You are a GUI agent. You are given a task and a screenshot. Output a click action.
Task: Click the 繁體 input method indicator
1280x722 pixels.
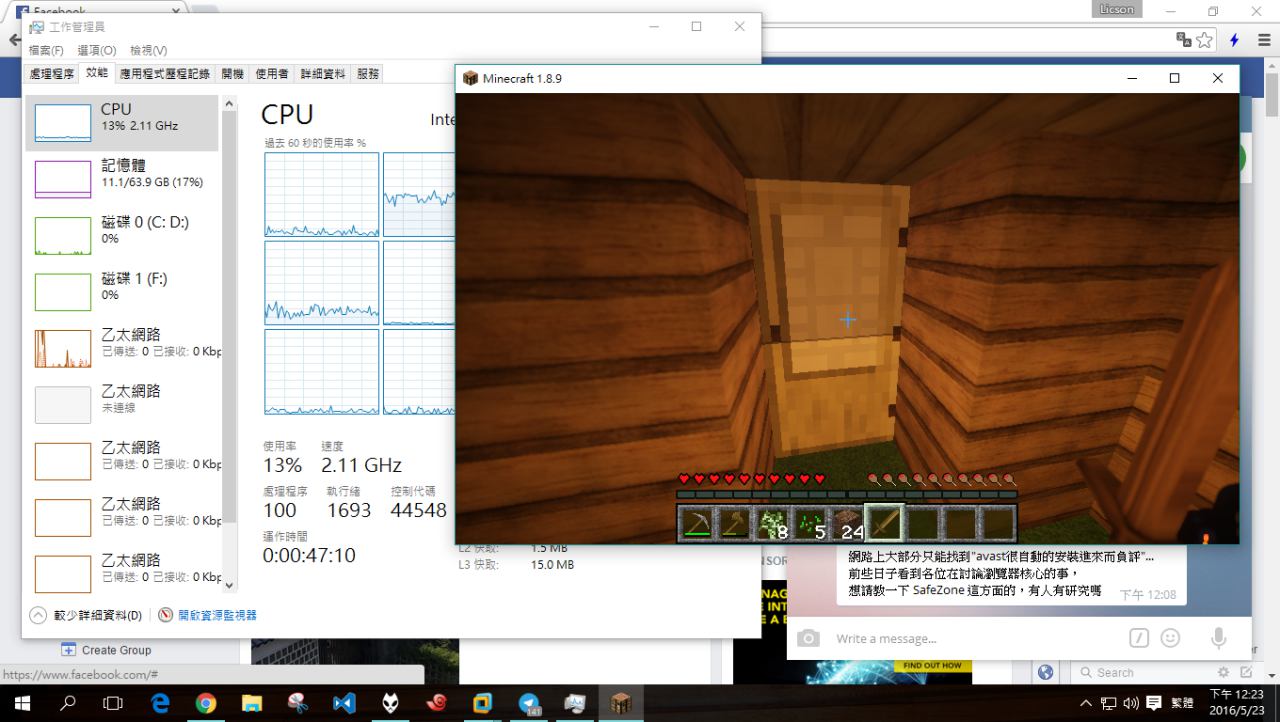tap(1182, 702)
